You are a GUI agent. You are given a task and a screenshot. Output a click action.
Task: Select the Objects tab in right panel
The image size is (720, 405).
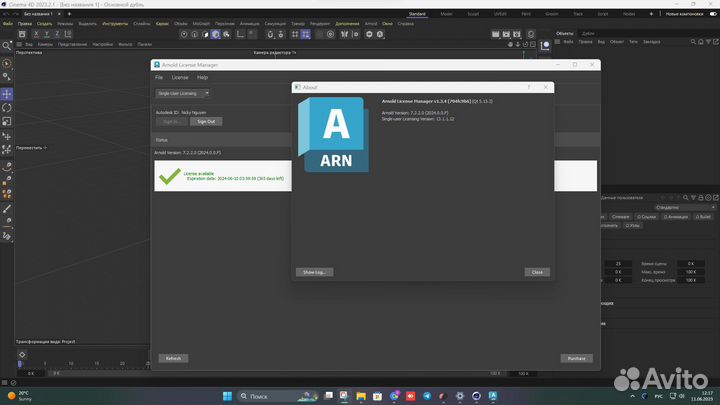tap(564, 34)
